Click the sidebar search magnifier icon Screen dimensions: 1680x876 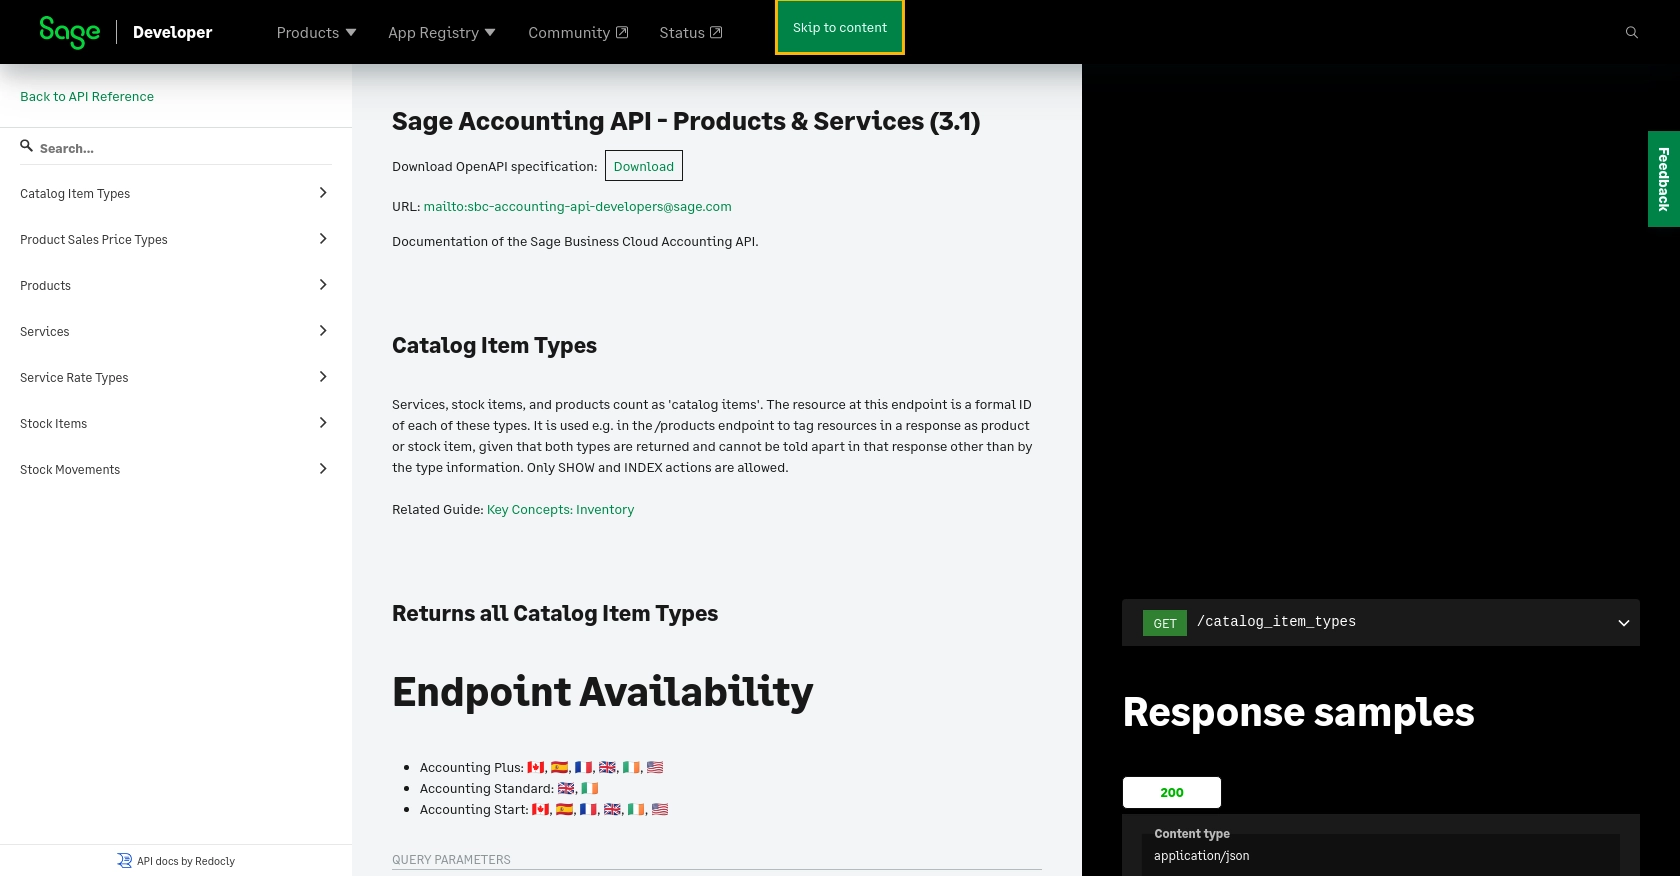[x=27, y=146]
